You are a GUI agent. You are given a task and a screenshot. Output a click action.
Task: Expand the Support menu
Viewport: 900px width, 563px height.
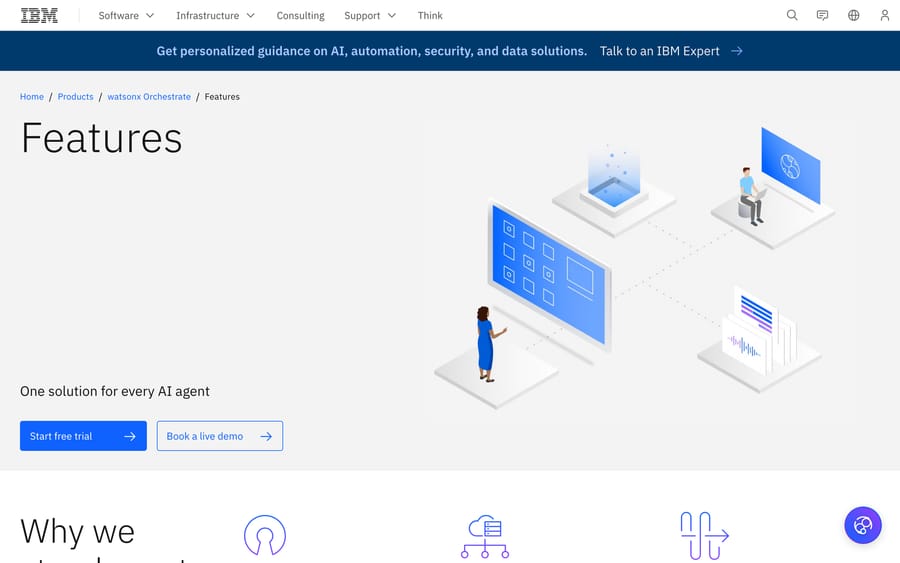[370, 15]
